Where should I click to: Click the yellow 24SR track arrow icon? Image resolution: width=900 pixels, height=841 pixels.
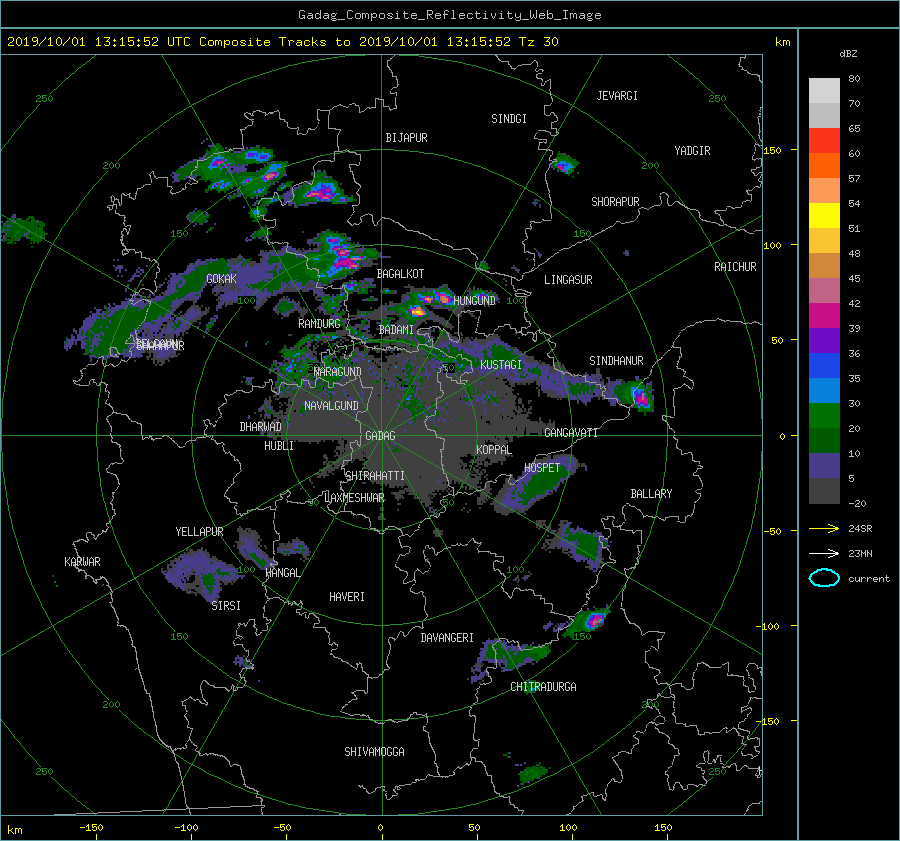click(824, 528)
